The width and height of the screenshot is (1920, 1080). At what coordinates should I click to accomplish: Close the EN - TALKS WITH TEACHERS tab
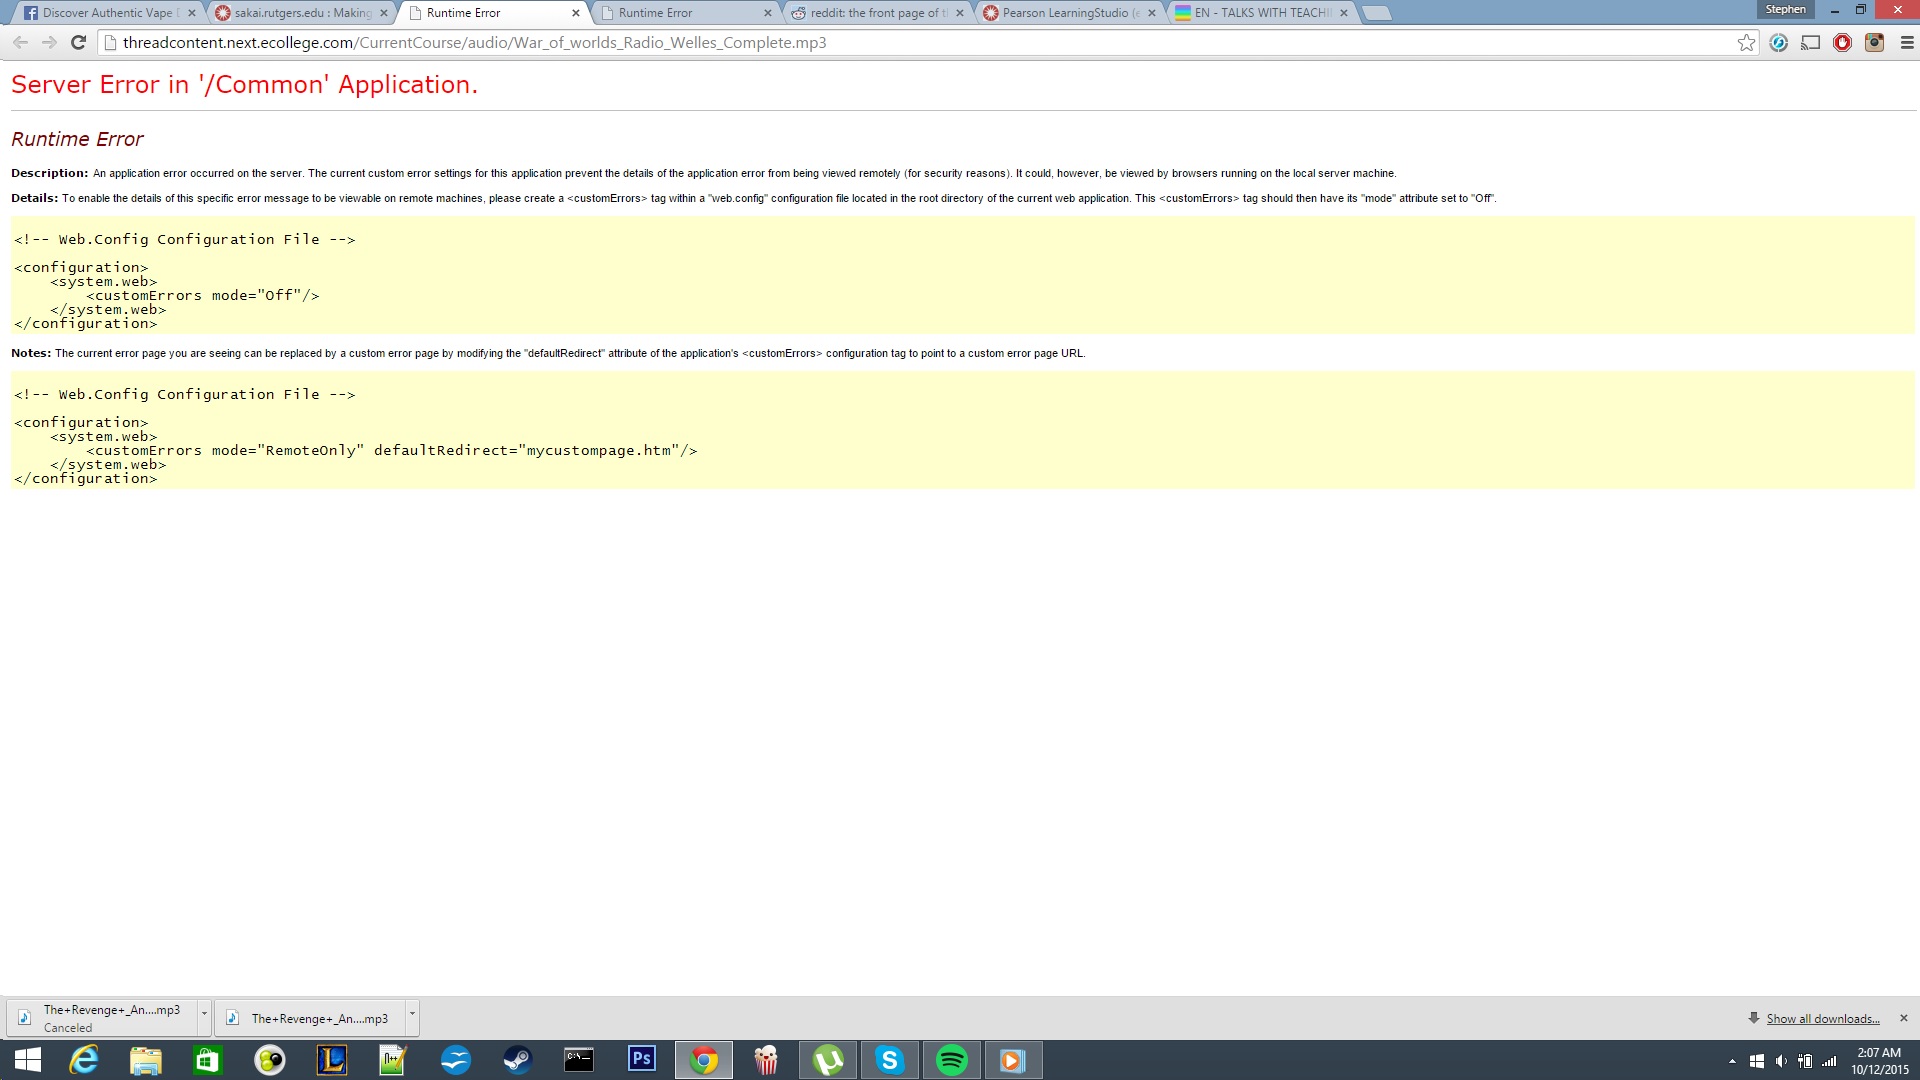coord(1344,13)
